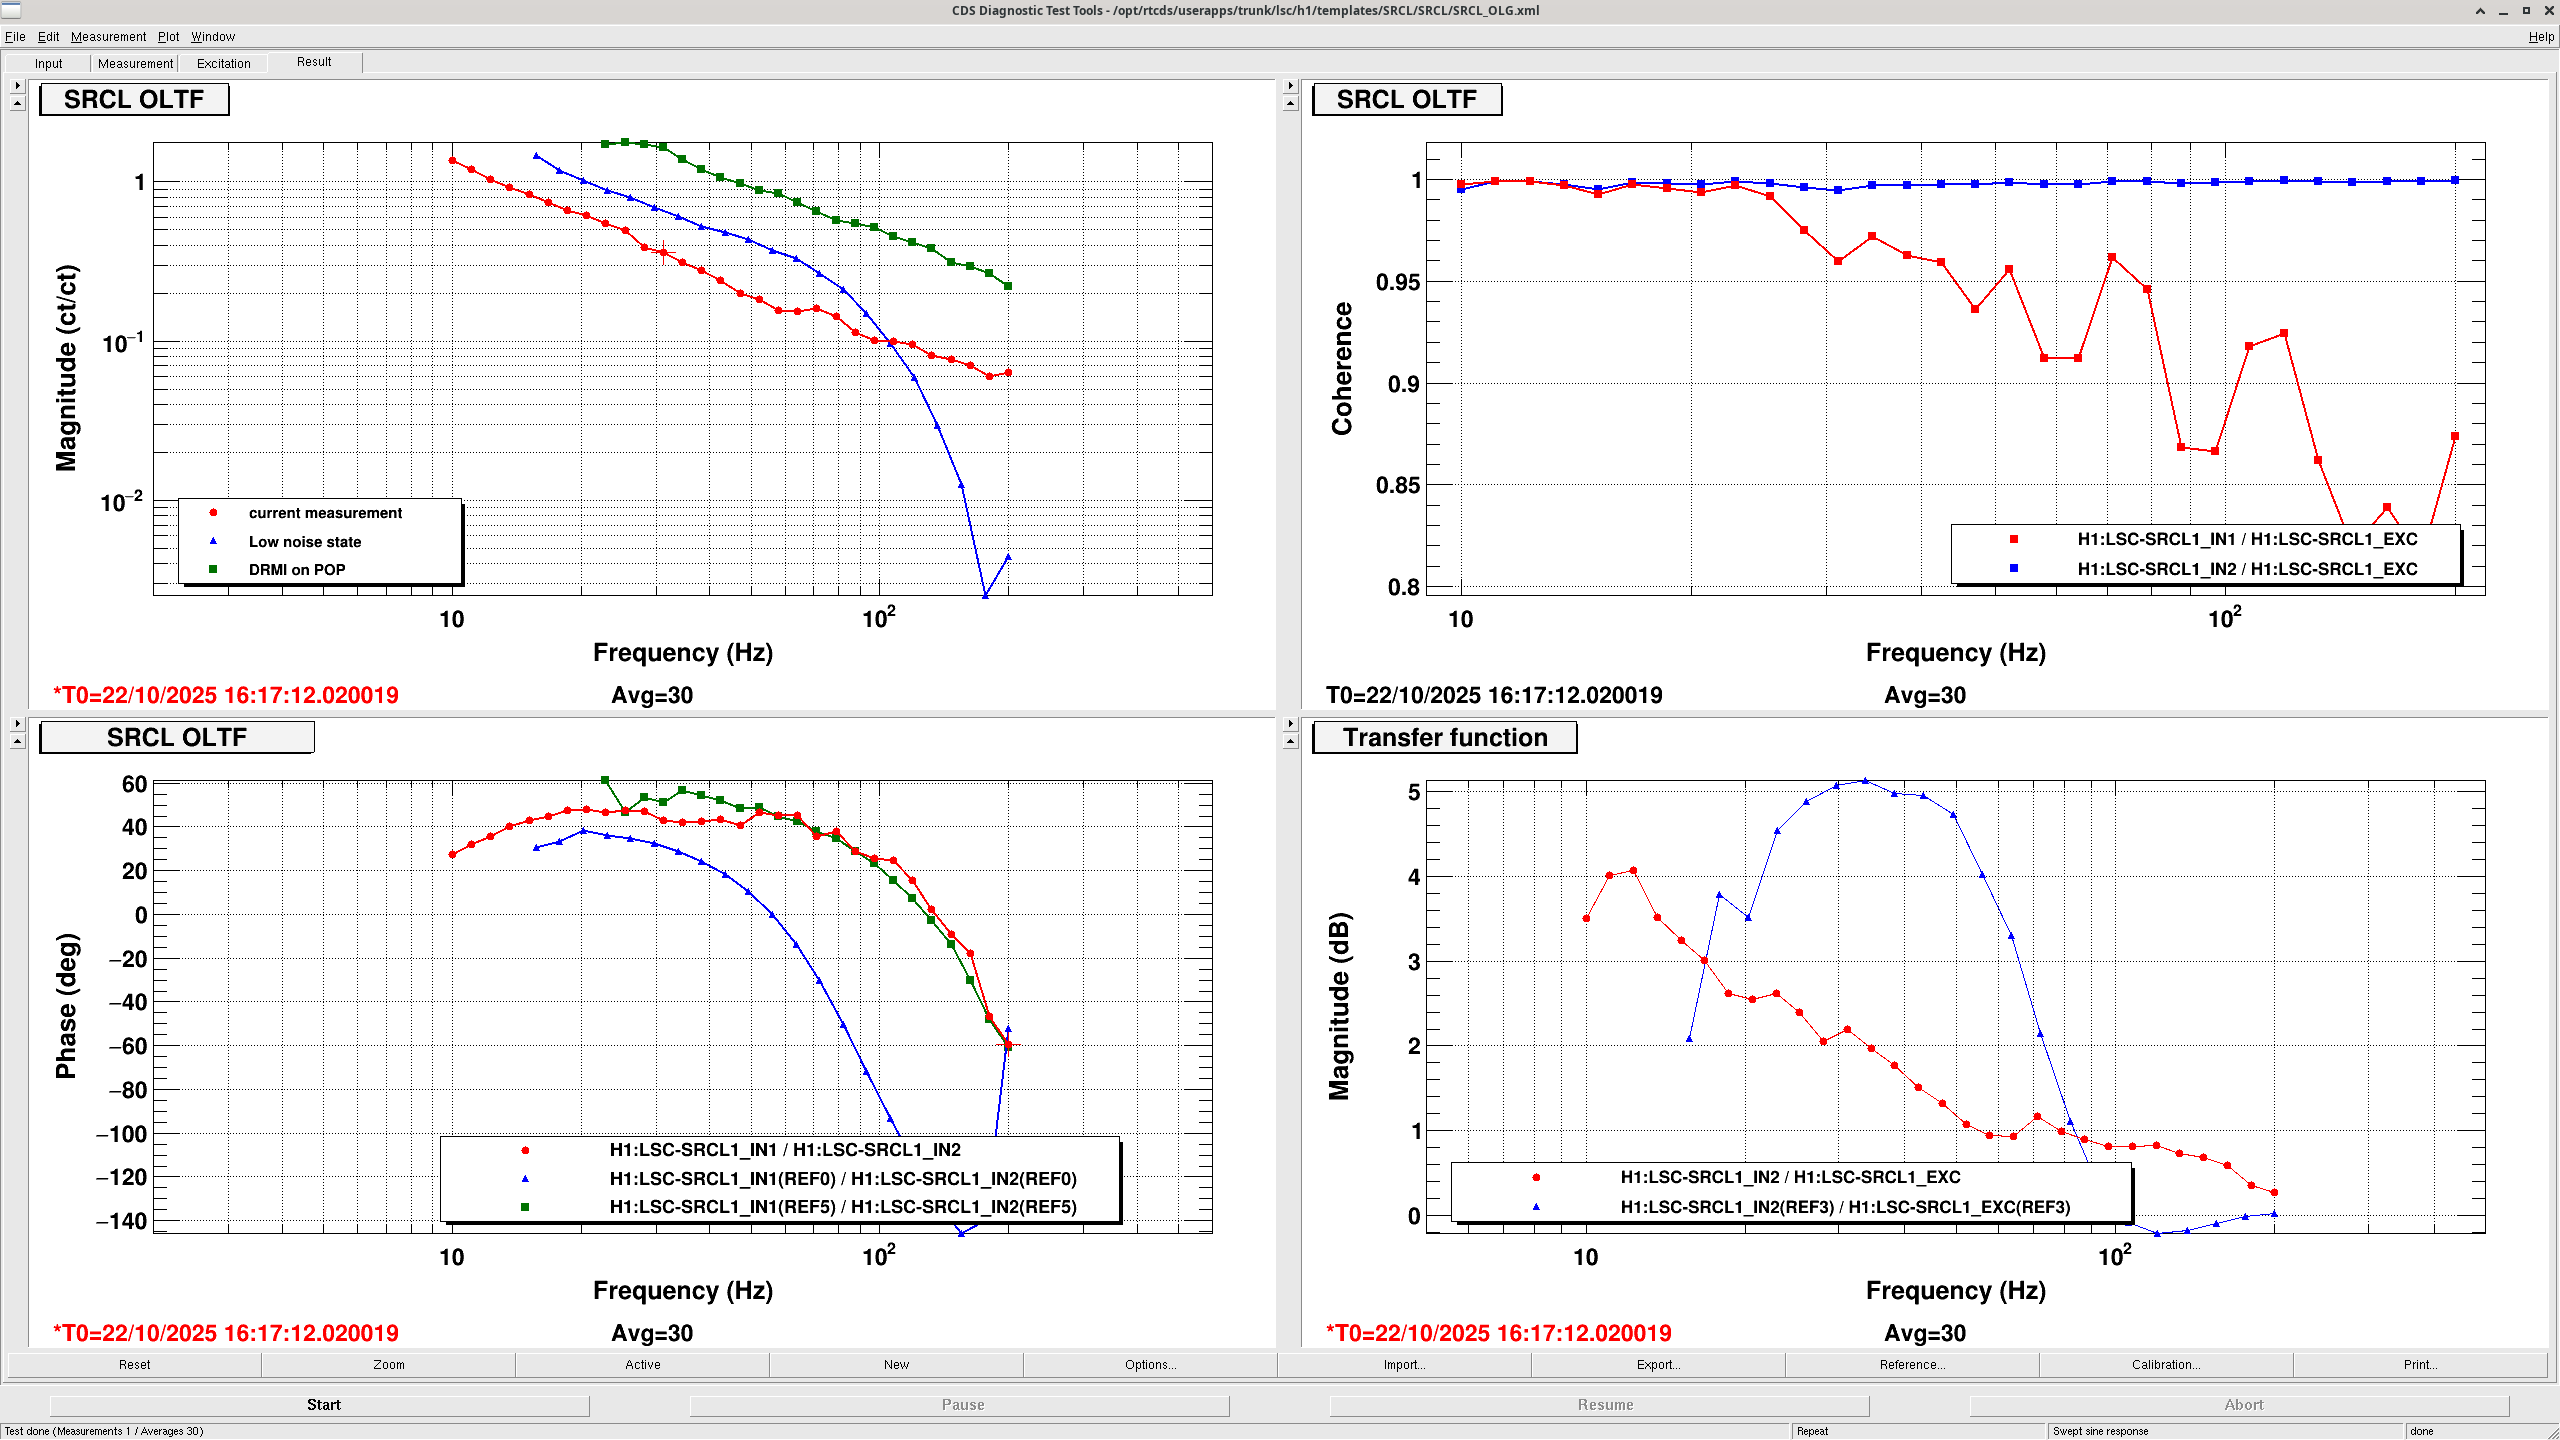This screenshot has width=2560, height=1440.
Task: Switch to the Input tab
Action: pos(48,63)
